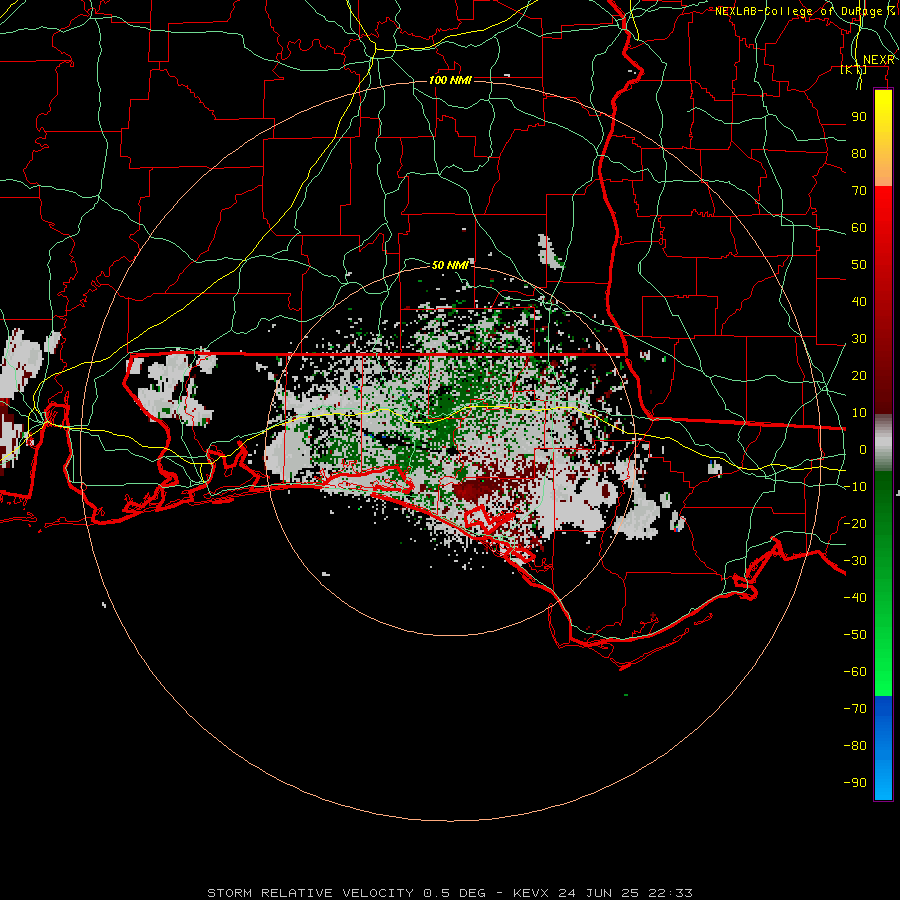Screen dimensions: 900x900
Task: Click the blue bottom segment of the color bar
Action: click(x=883, y=748)
